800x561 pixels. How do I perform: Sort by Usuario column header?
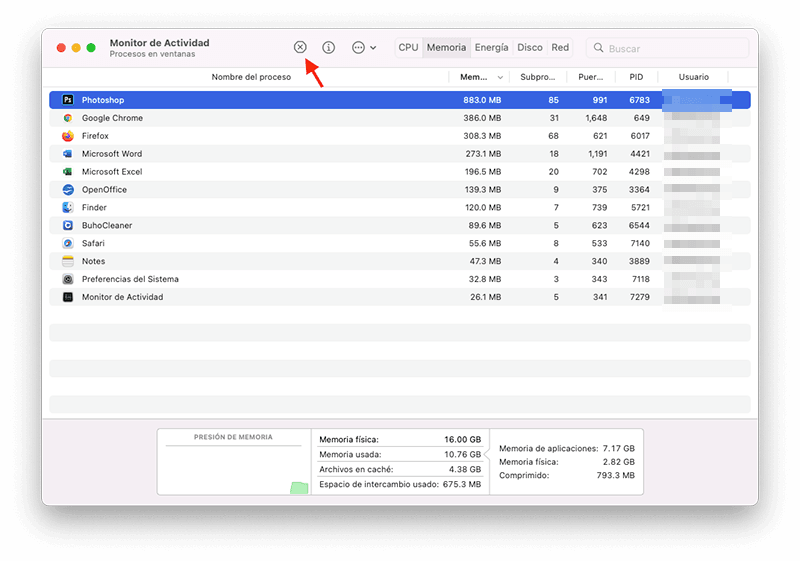[x=693, y=77]
